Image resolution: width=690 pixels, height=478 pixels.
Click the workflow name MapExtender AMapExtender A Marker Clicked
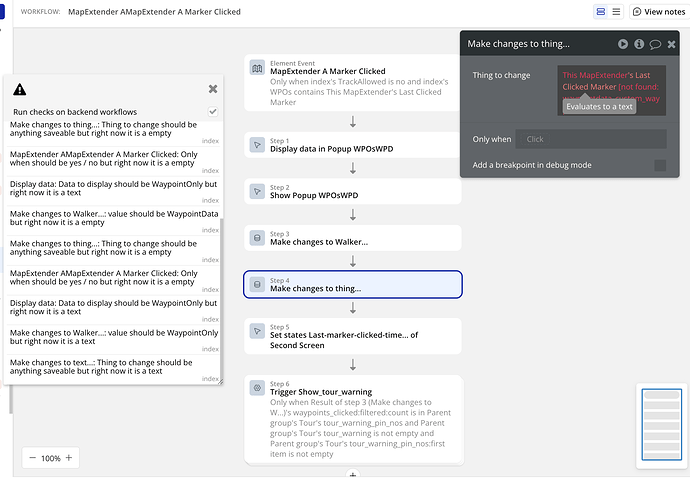point(154,12)
